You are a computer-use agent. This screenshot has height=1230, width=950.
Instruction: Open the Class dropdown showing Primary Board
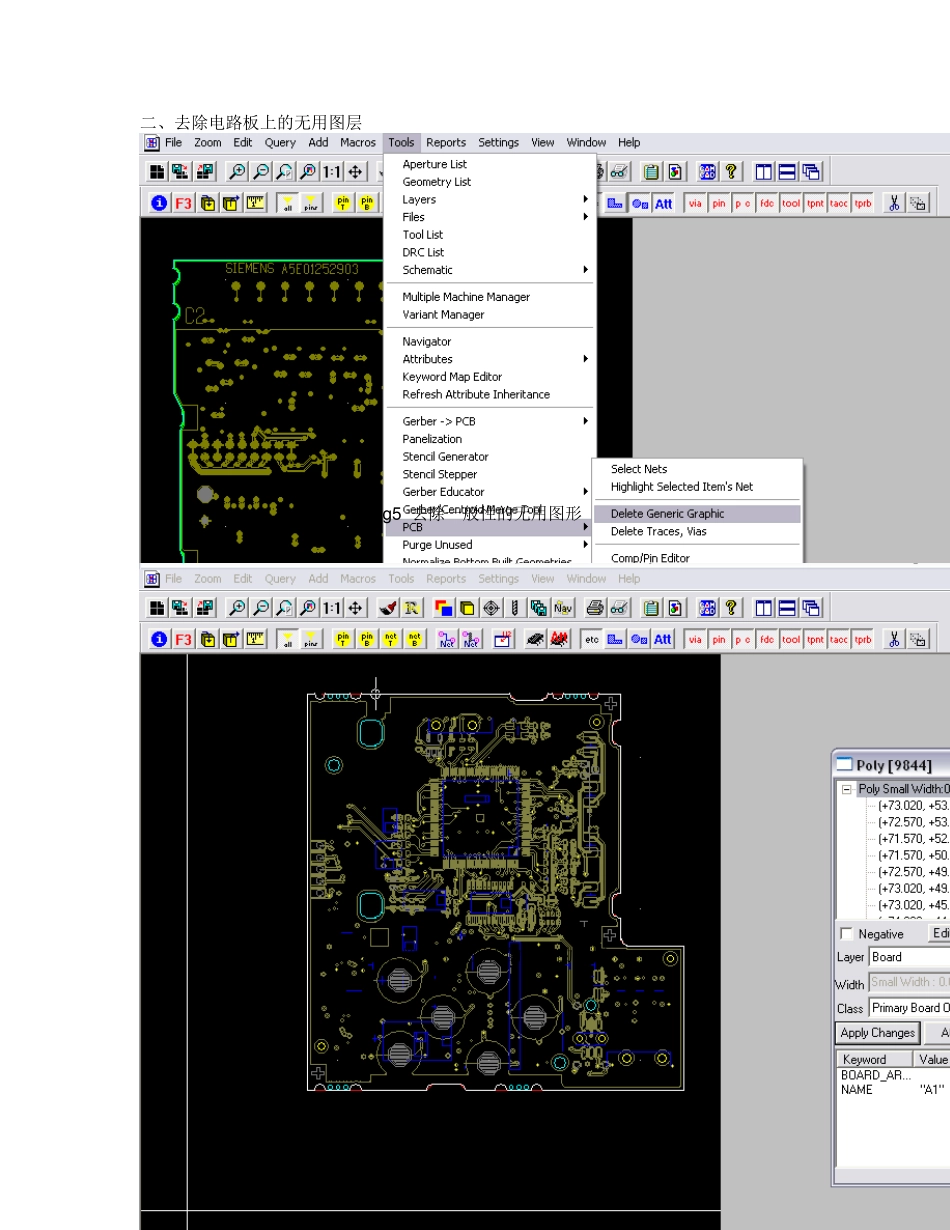pos(909,1008)
